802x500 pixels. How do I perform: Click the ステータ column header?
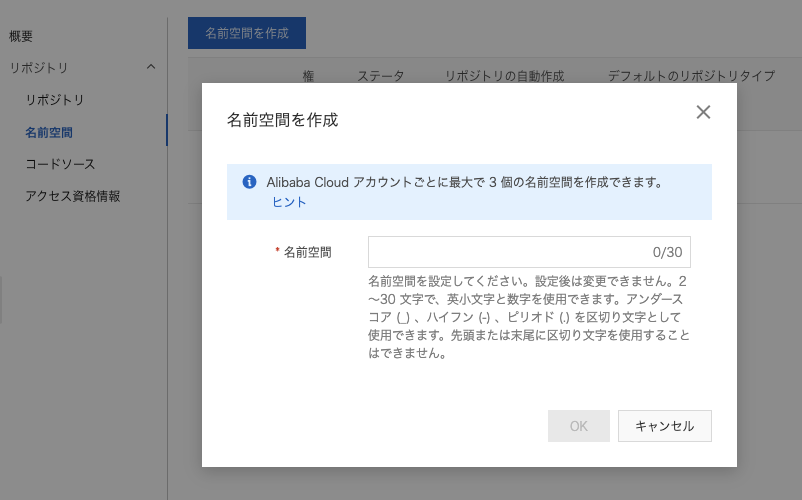coord(381,76)
